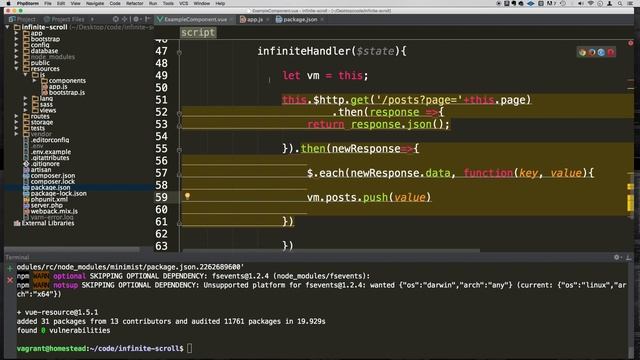Select composer.json in project tree
The height and width of the screenshot is (360, 640).
[53, 176]
